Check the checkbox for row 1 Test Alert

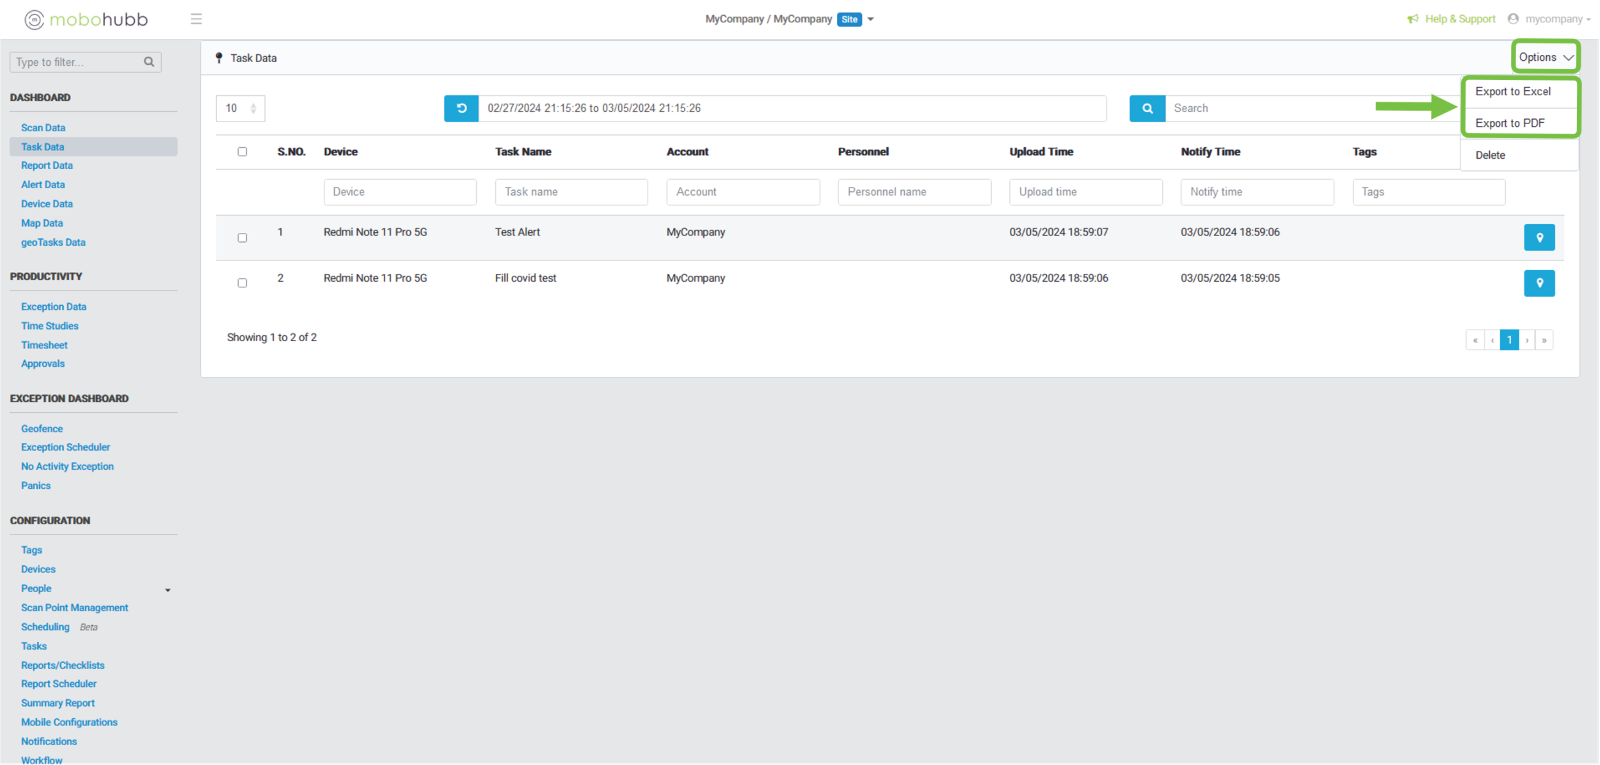242,238
